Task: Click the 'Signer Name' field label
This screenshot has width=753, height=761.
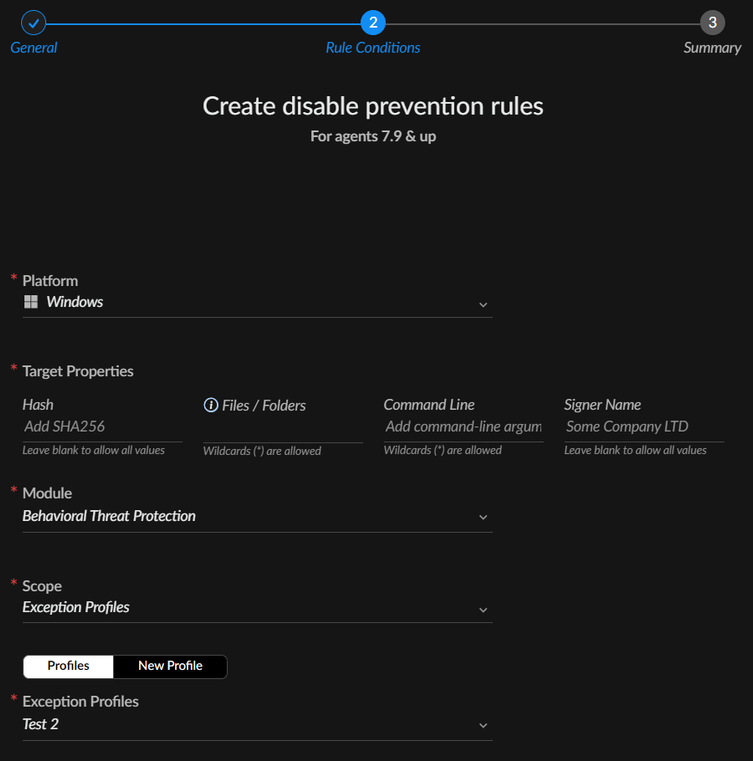Action: pyautogui.click(x=602, y=405)
